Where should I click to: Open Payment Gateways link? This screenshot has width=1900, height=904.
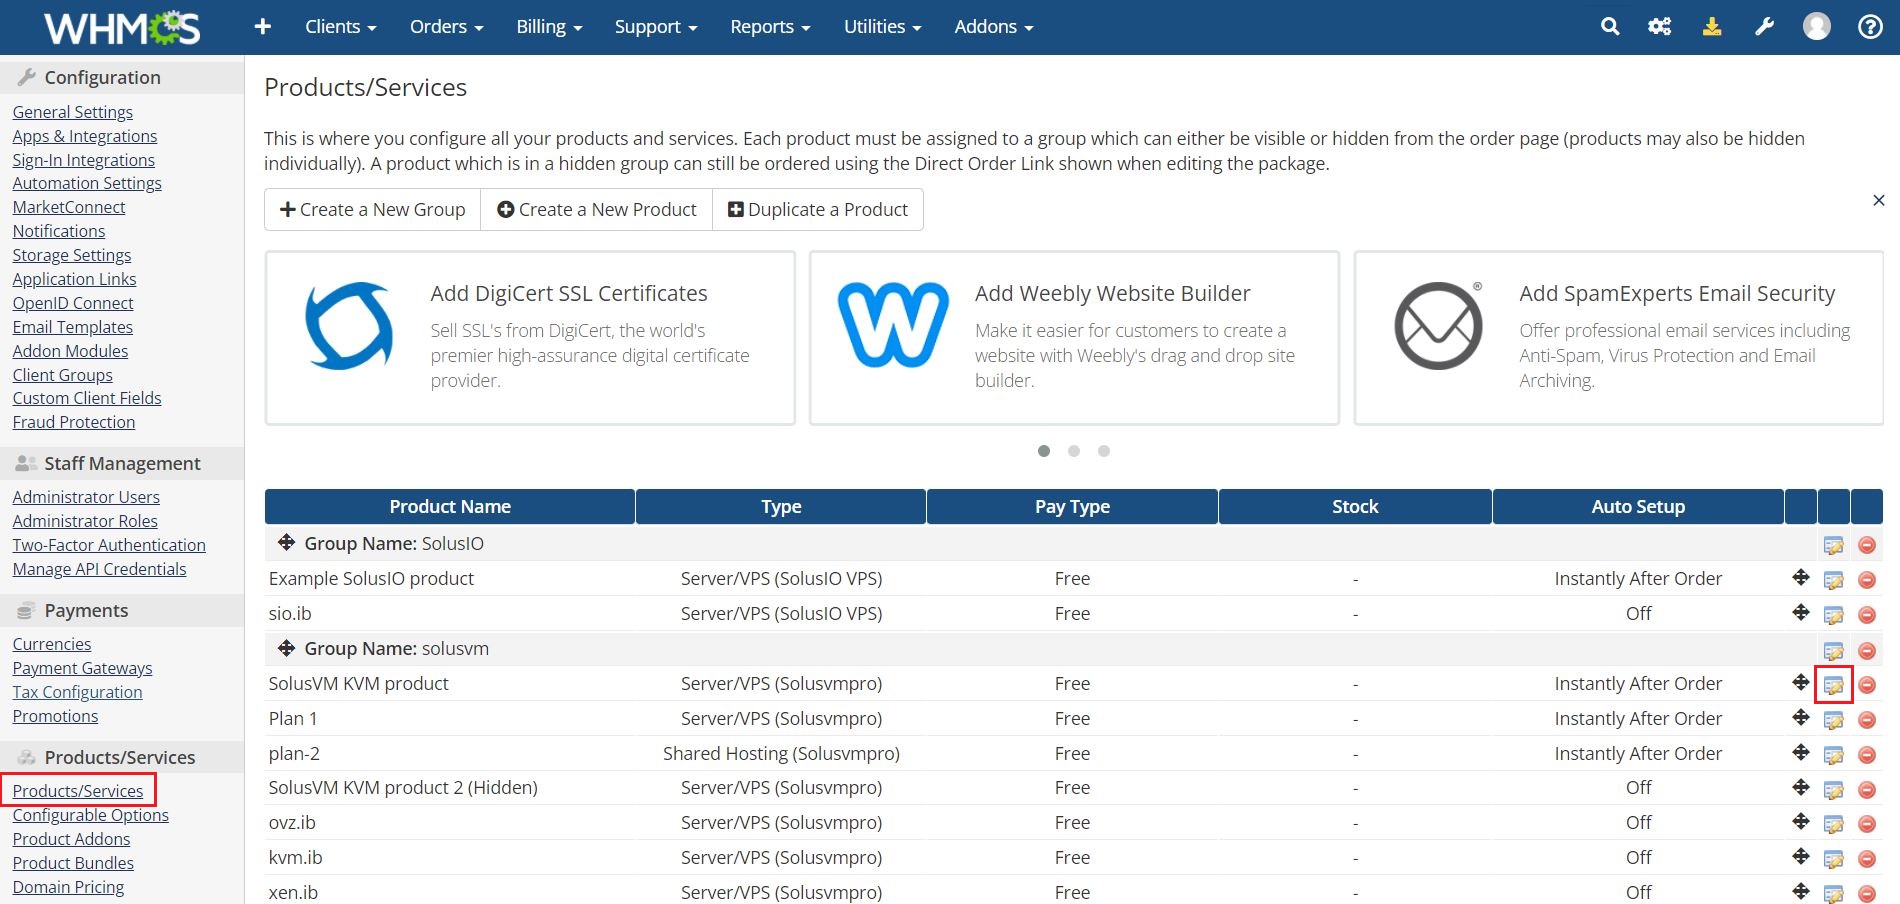[x=83, y=668]
